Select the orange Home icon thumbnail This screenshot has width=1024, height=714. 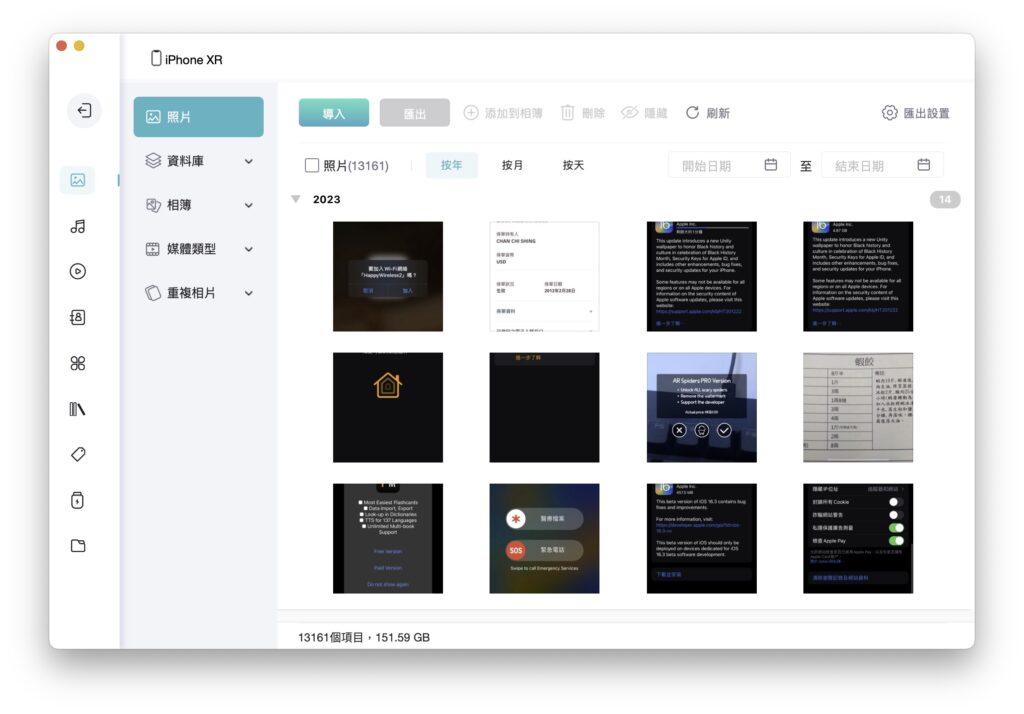point(388,408)
